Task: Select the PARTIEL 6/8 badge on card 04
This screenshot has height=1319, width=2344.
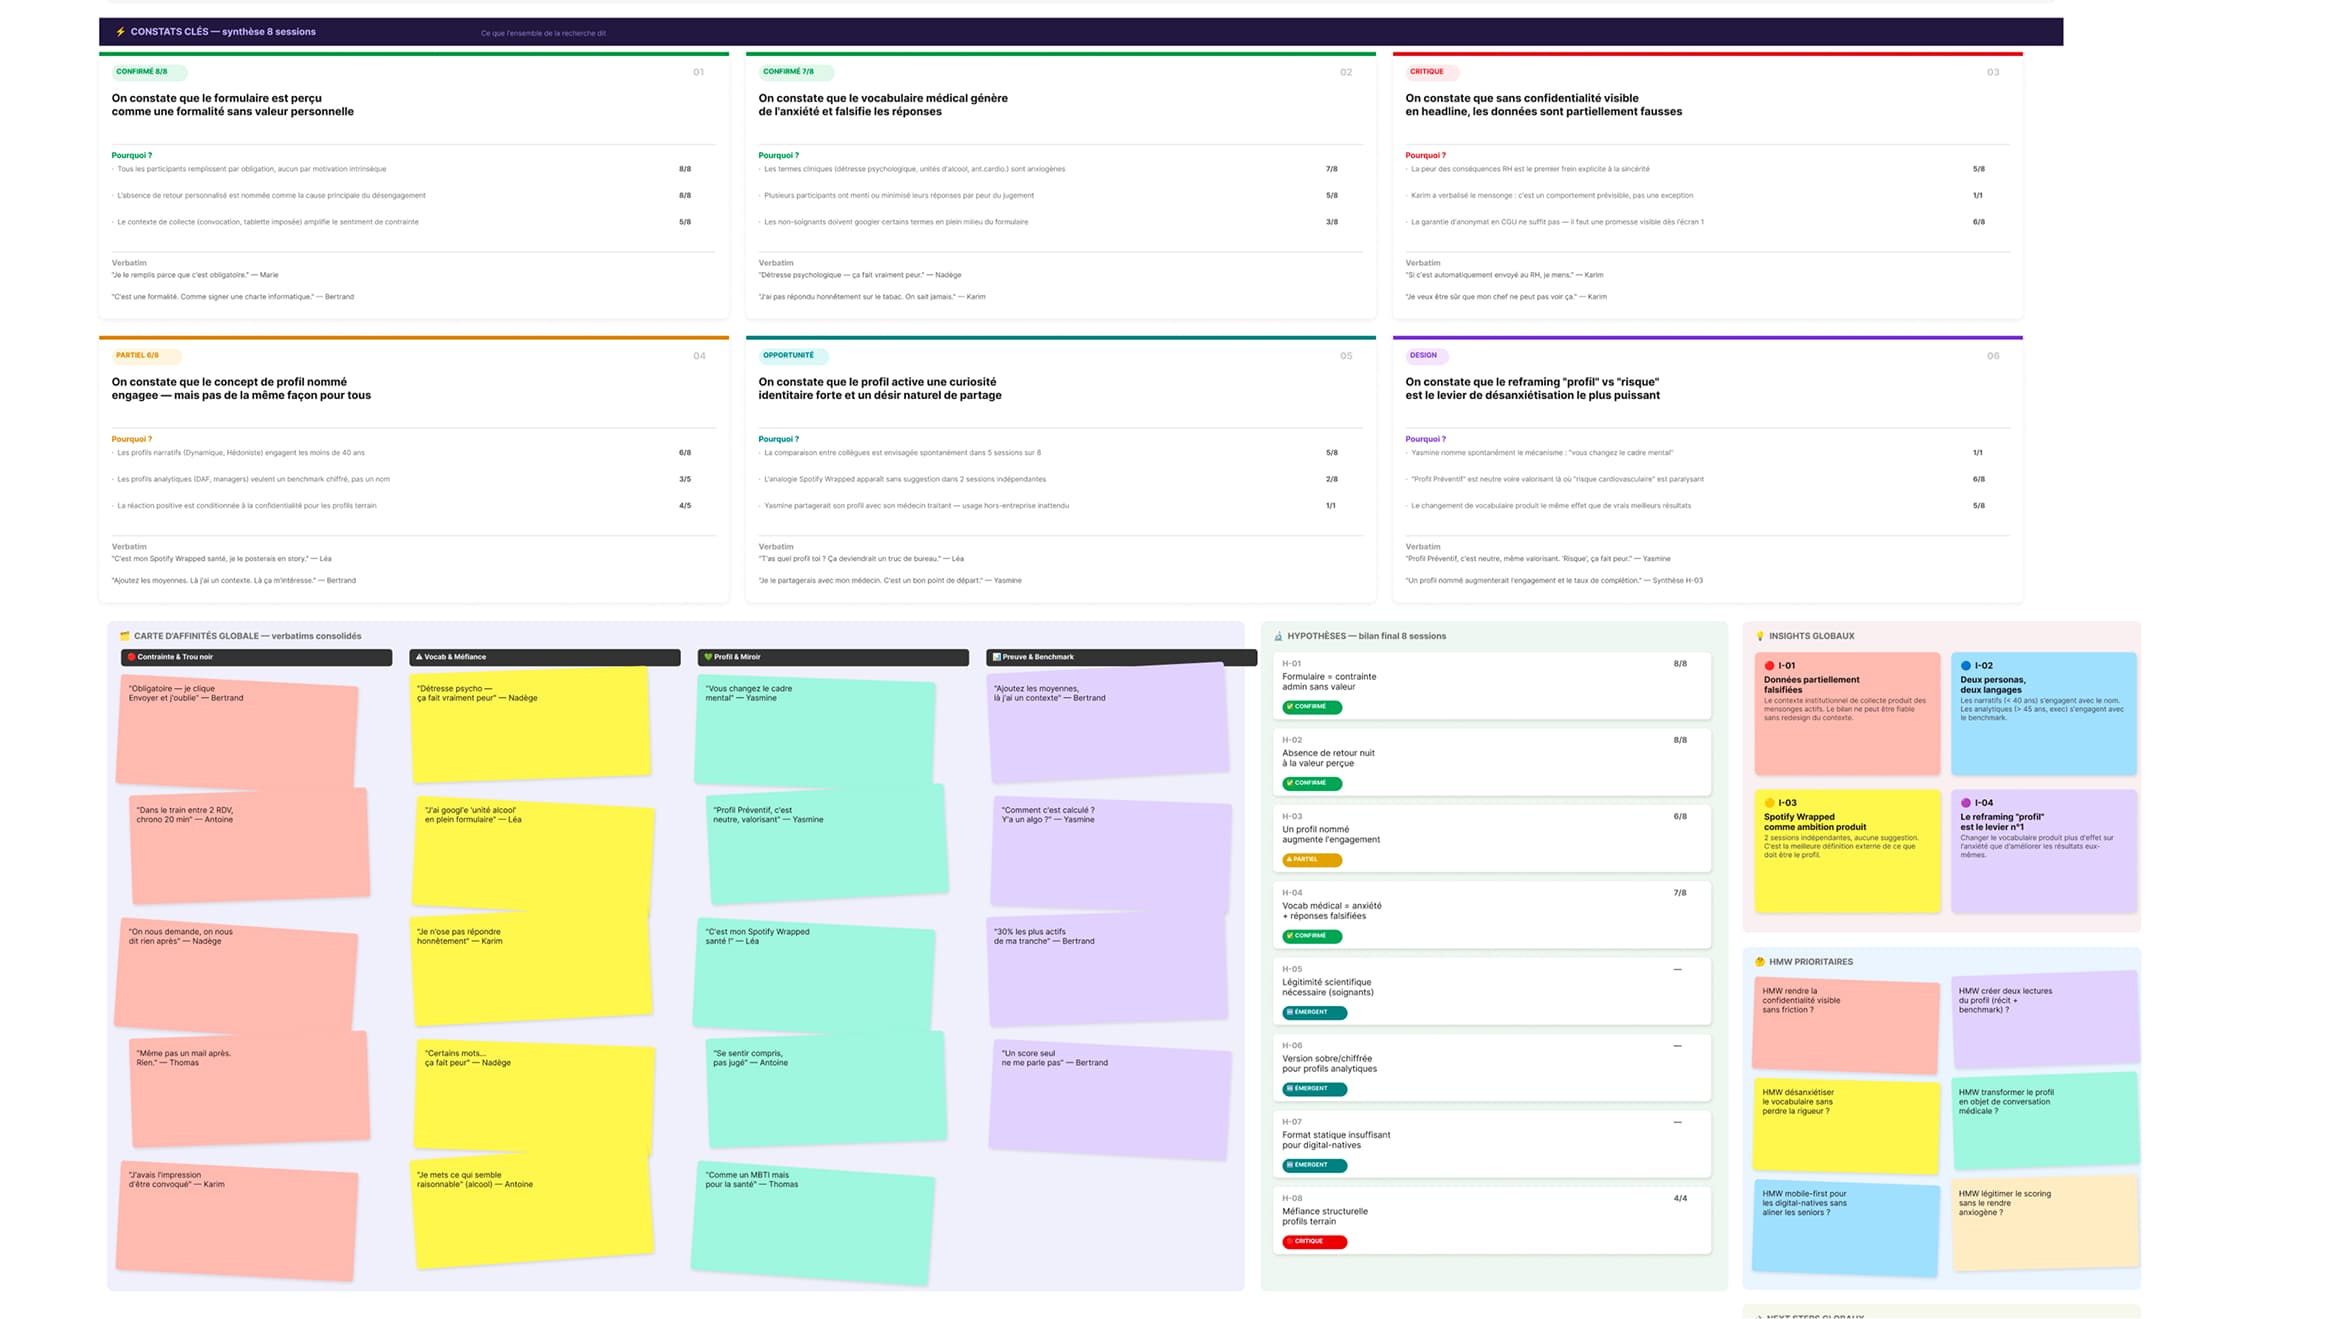Action: click(x=145, y=356)
